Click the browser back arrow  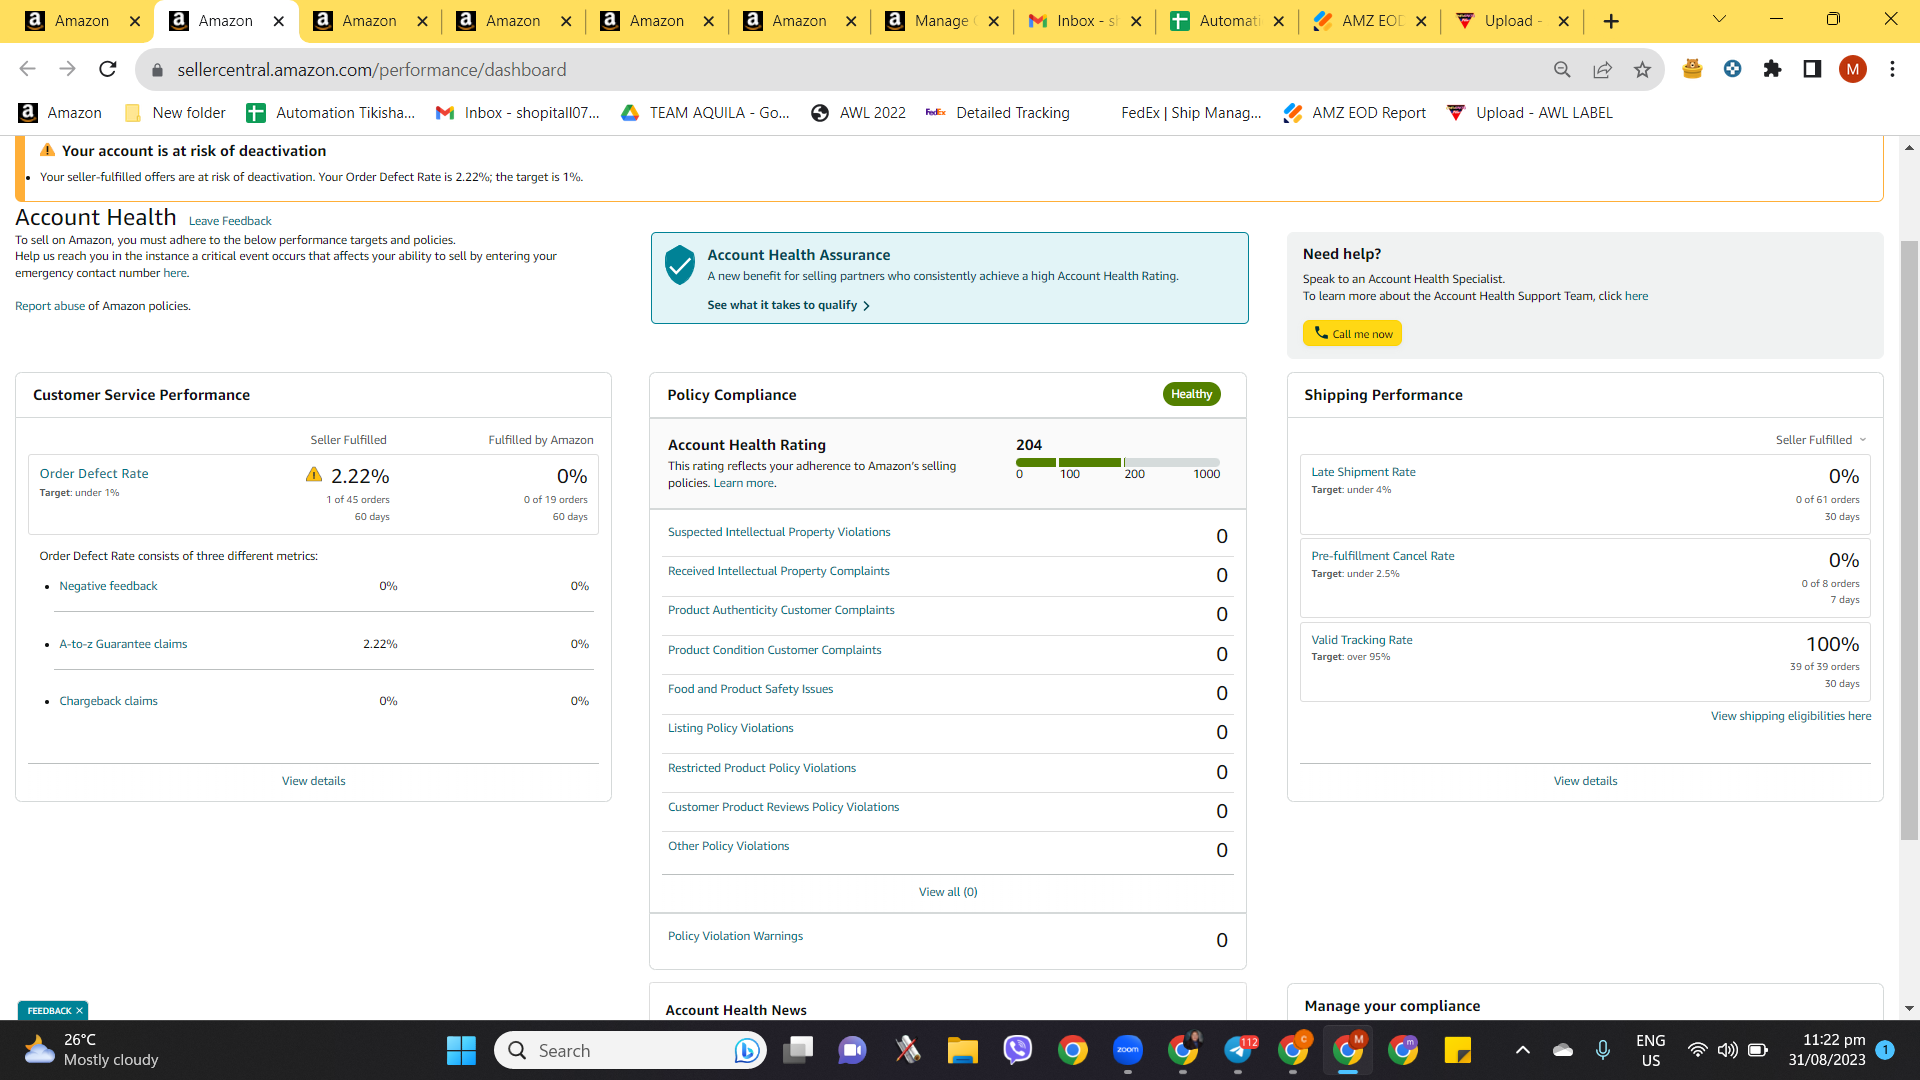[x=27, y=69]
